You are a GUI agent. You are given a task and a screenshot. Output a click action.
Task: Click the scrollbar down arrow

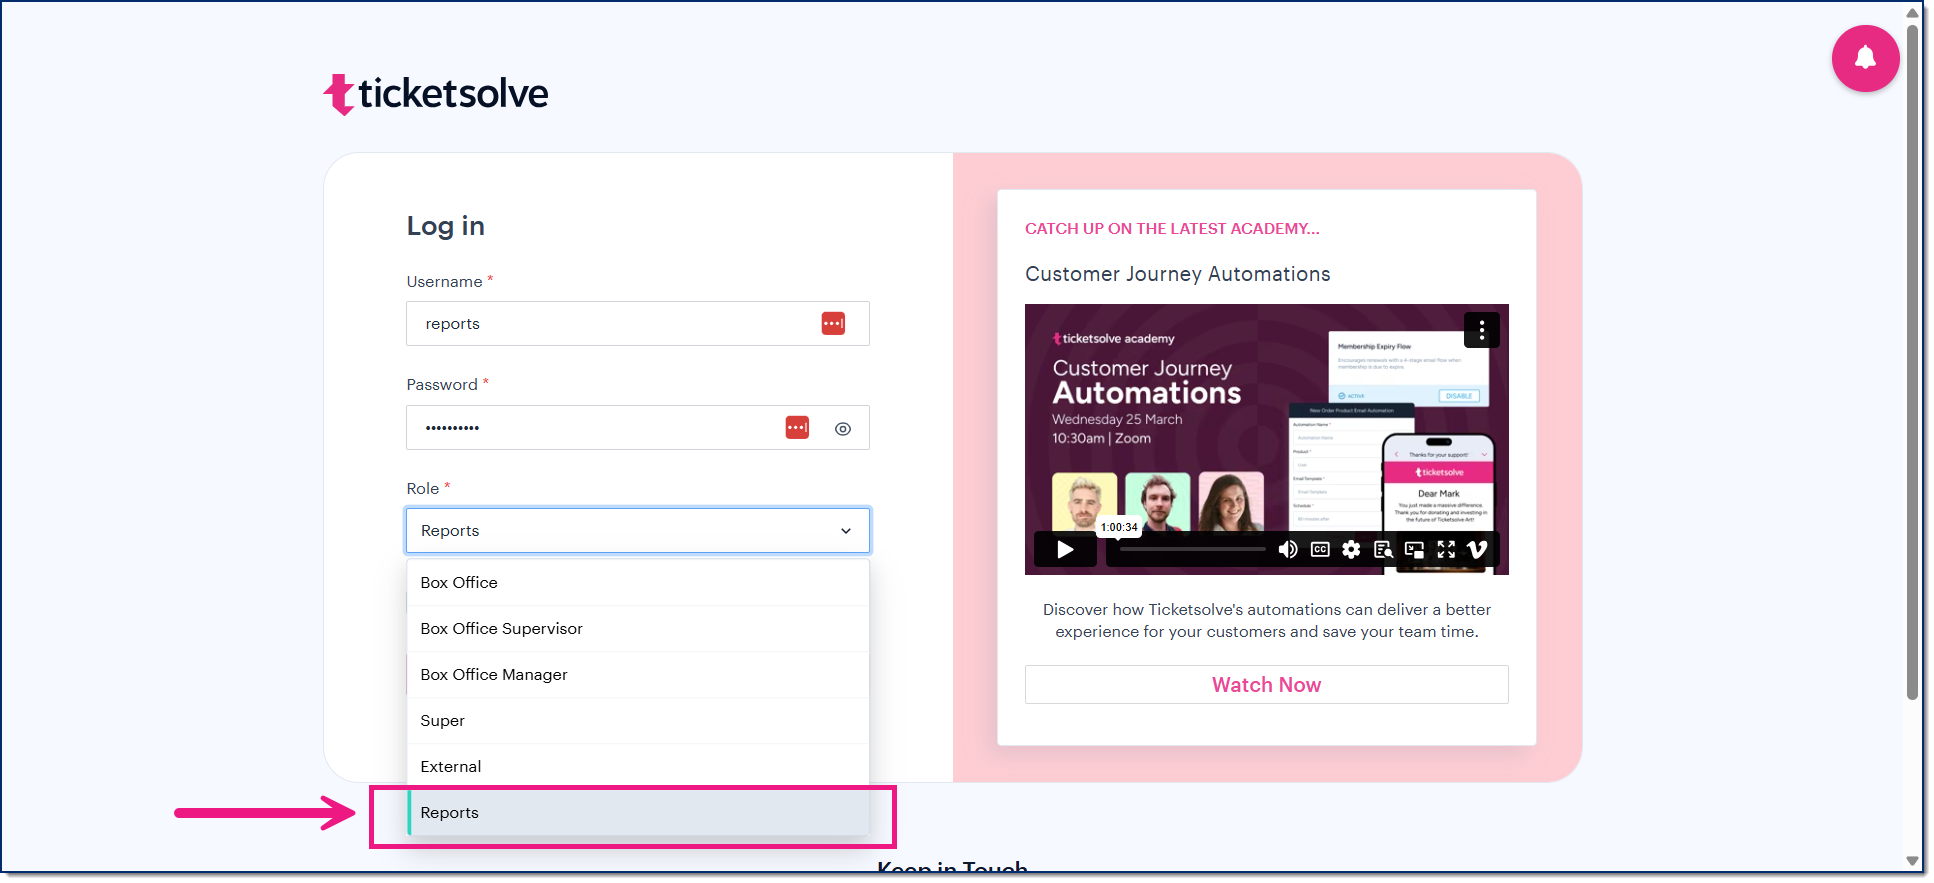pos(1912,861)
